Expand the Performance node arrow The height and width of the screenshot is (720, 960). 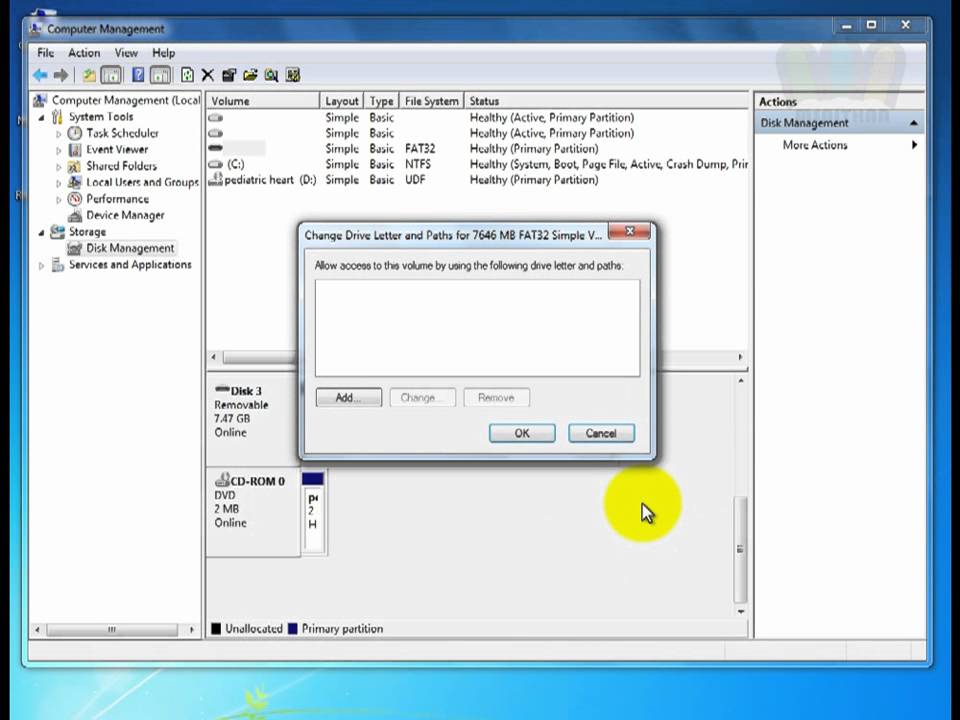[59, 200]
